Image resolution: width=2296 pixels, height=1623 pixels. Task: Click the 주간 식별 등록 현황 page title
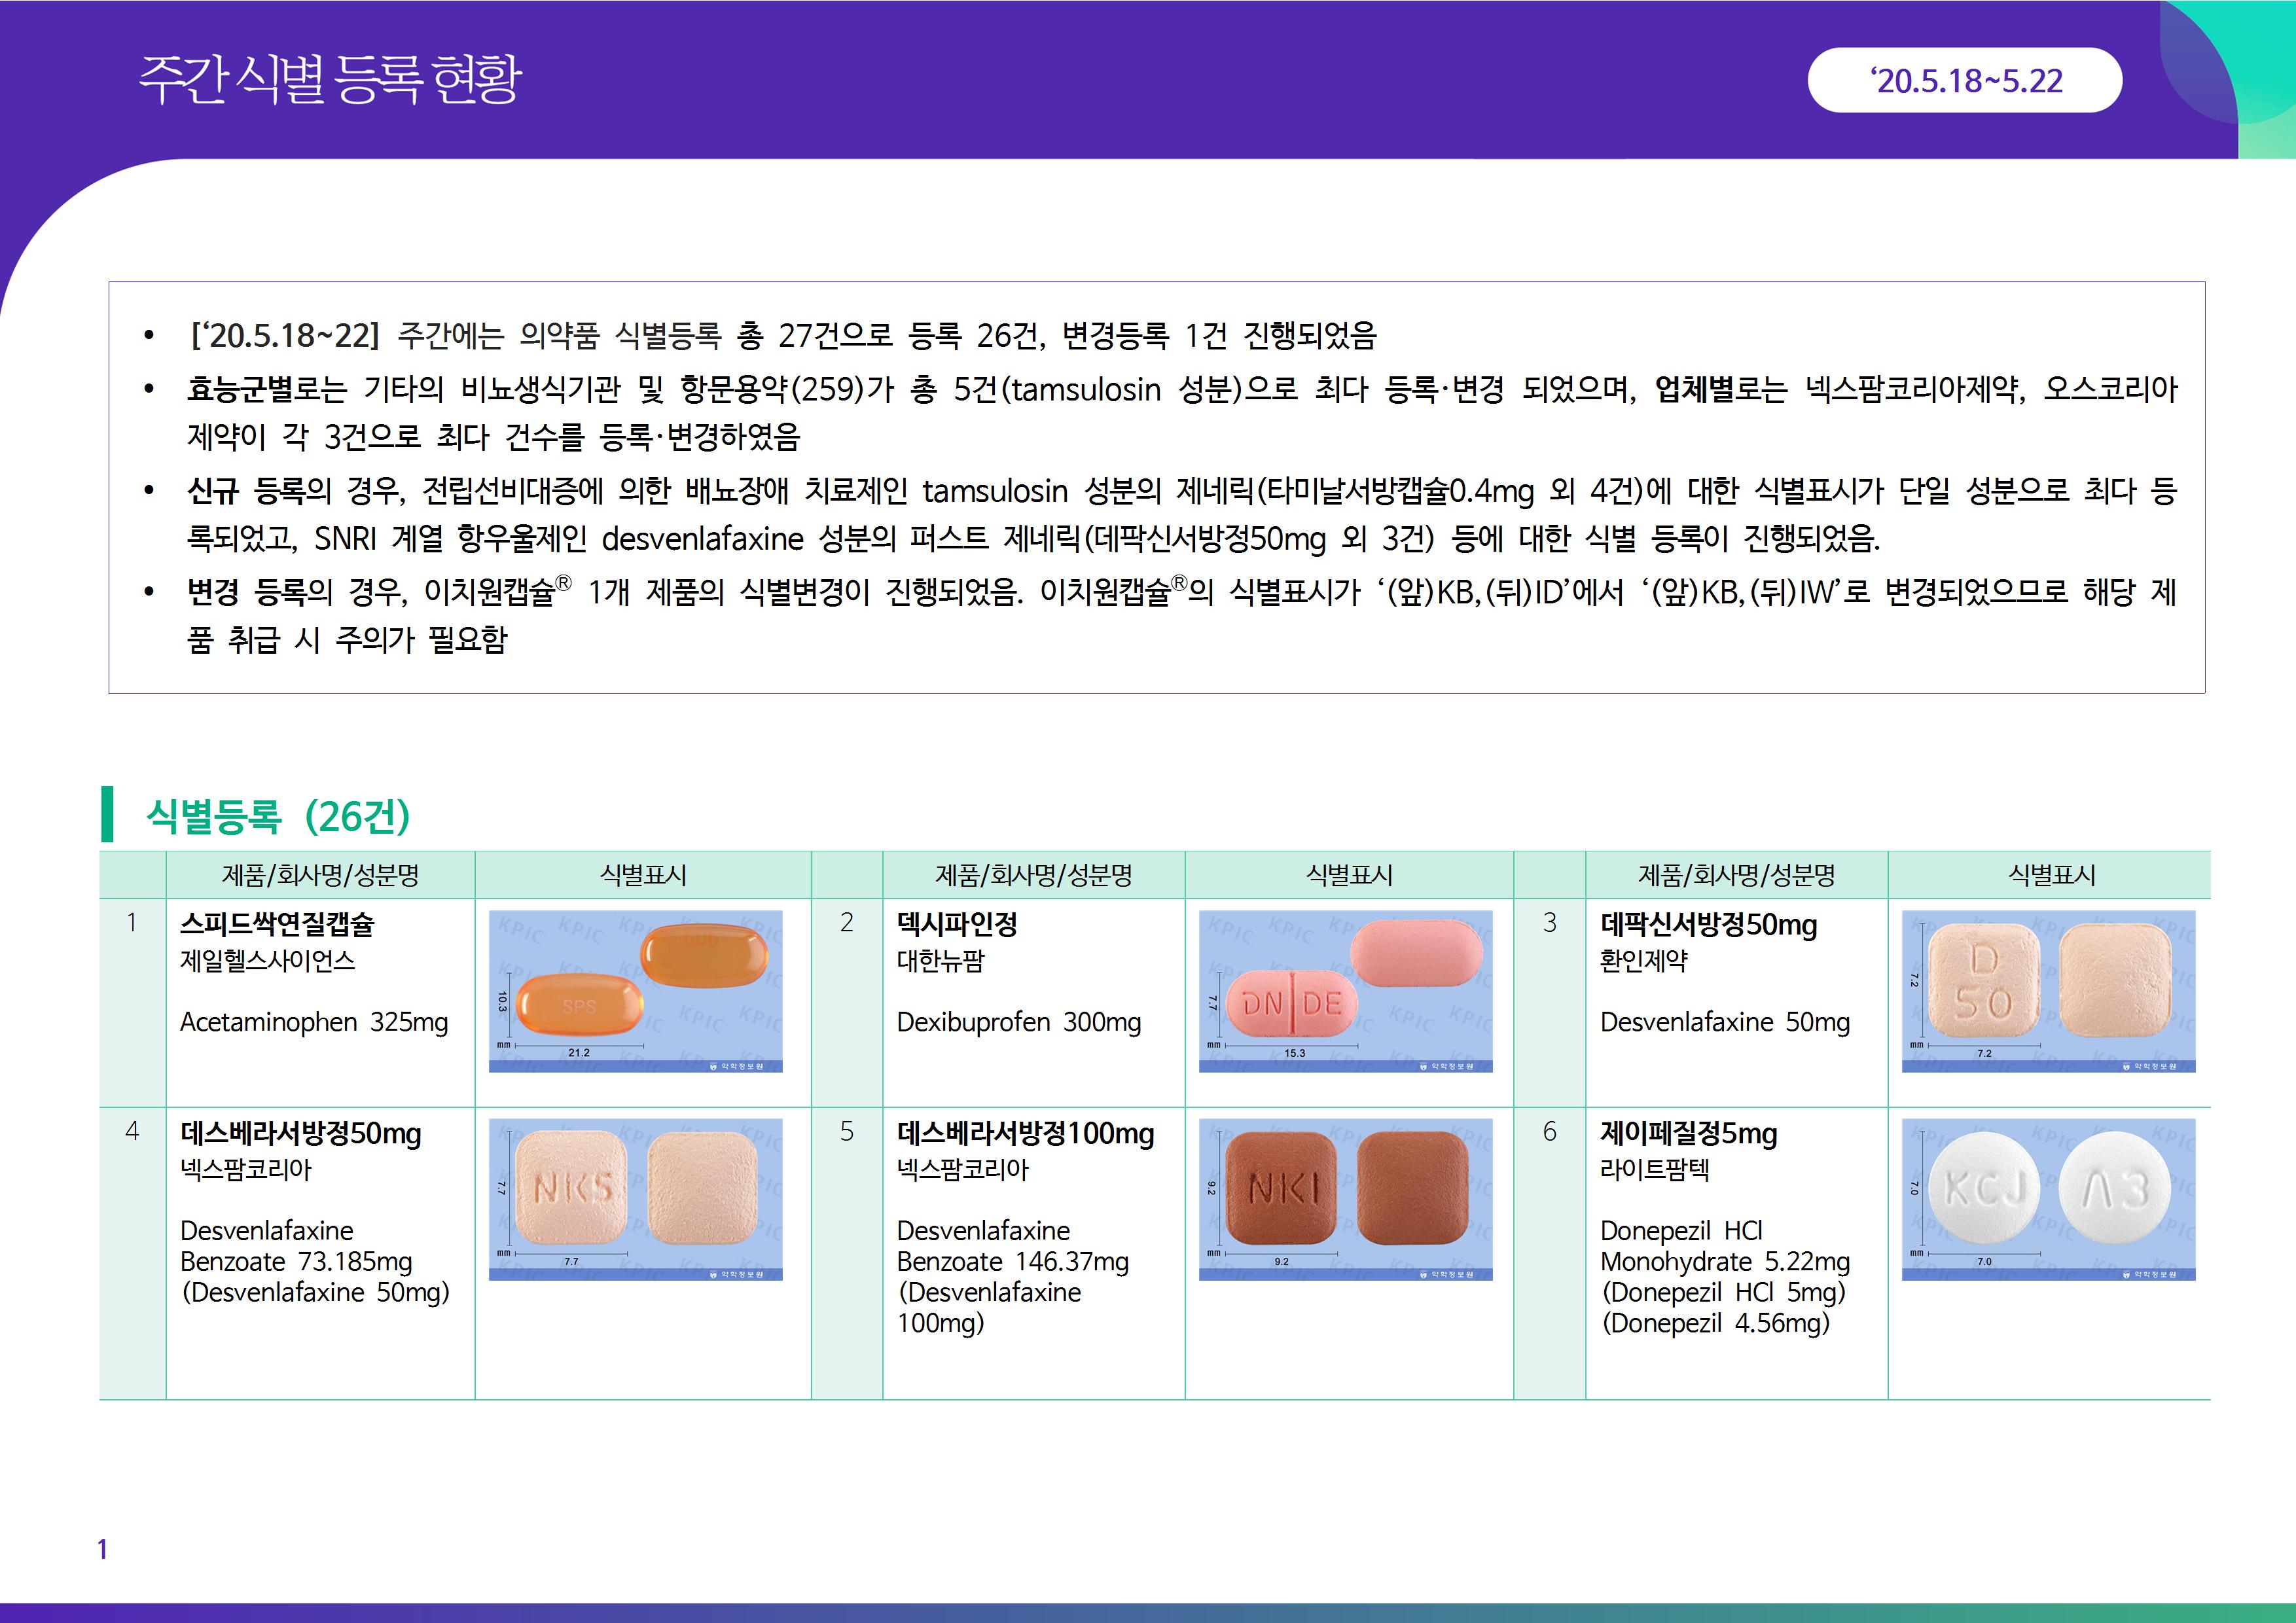click(330, 80)
